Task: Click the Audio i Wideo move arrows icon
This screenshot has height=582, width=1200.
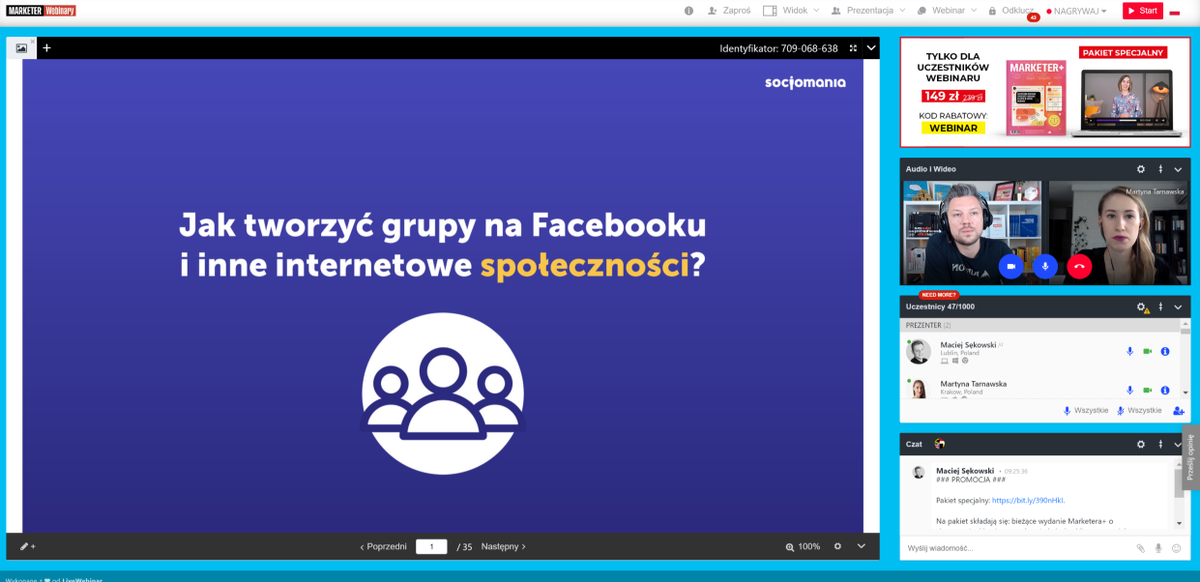Action: pos(1160,169)
